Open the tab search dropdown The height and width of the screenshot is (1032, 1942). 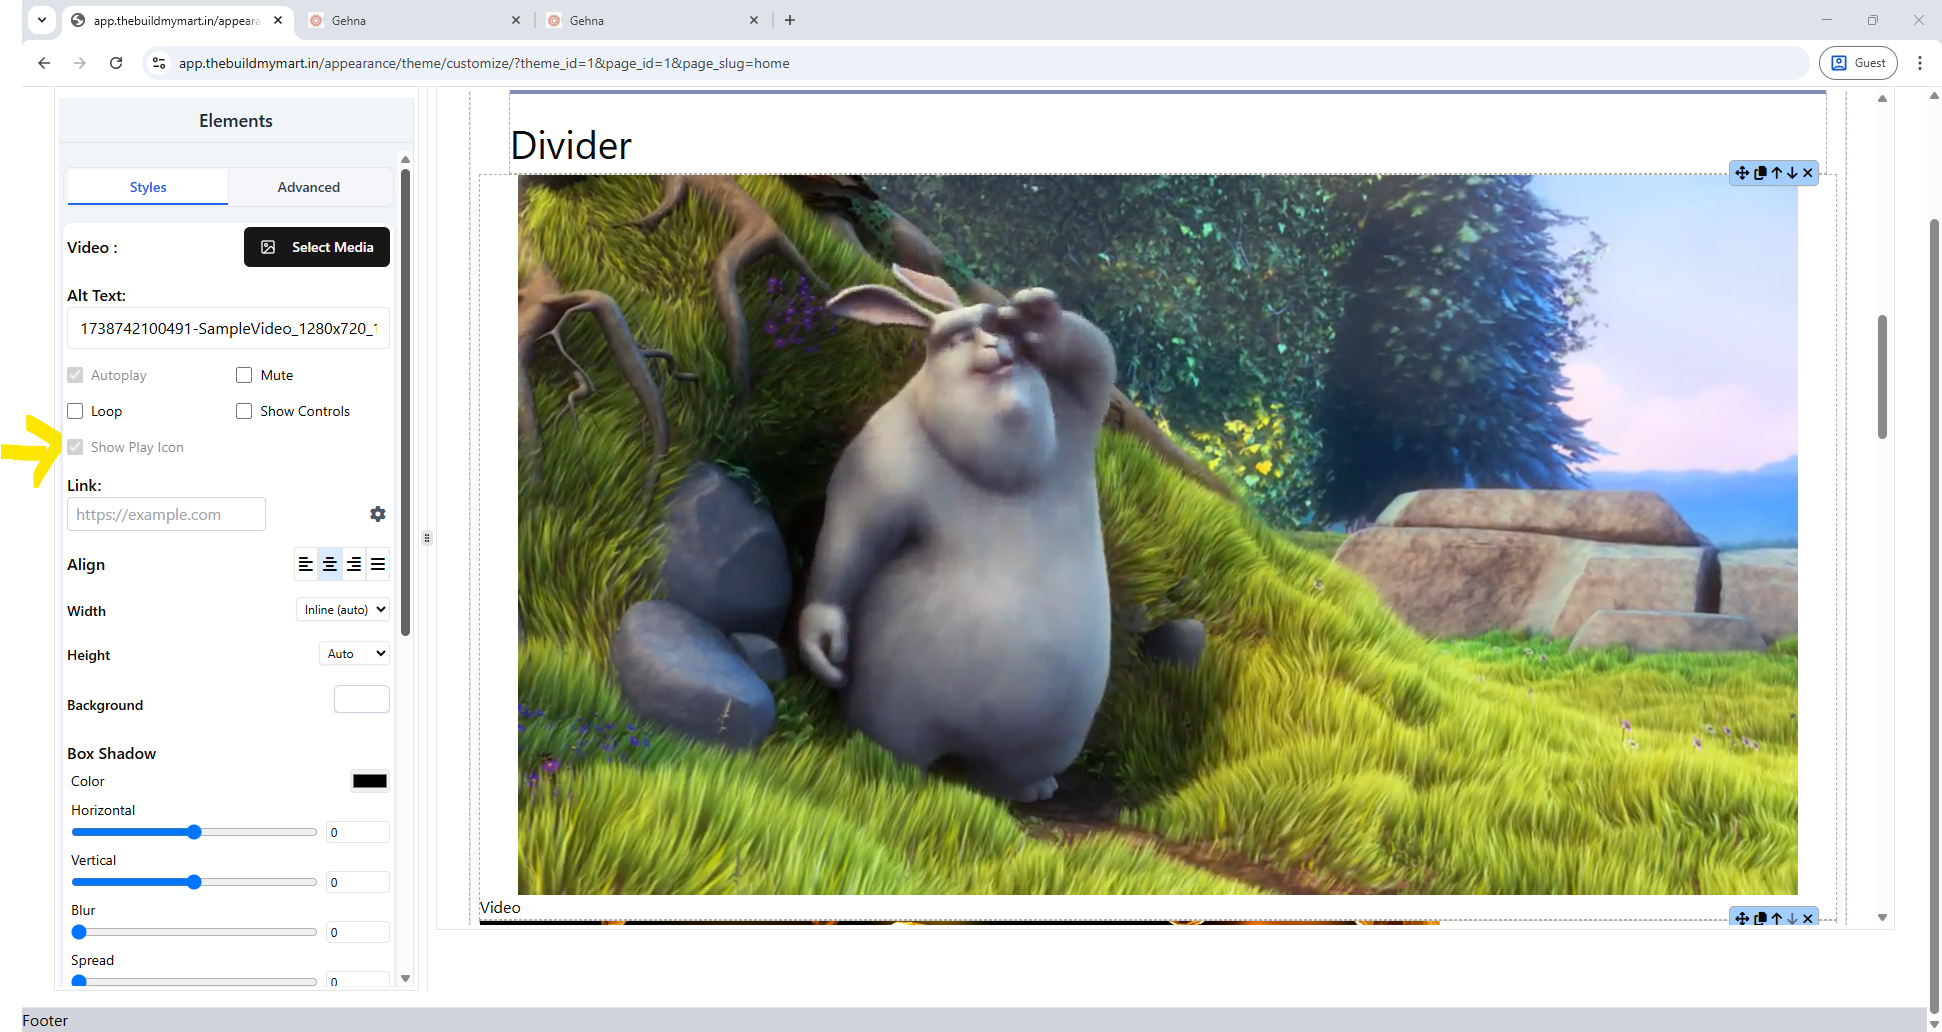pos(42,20)
